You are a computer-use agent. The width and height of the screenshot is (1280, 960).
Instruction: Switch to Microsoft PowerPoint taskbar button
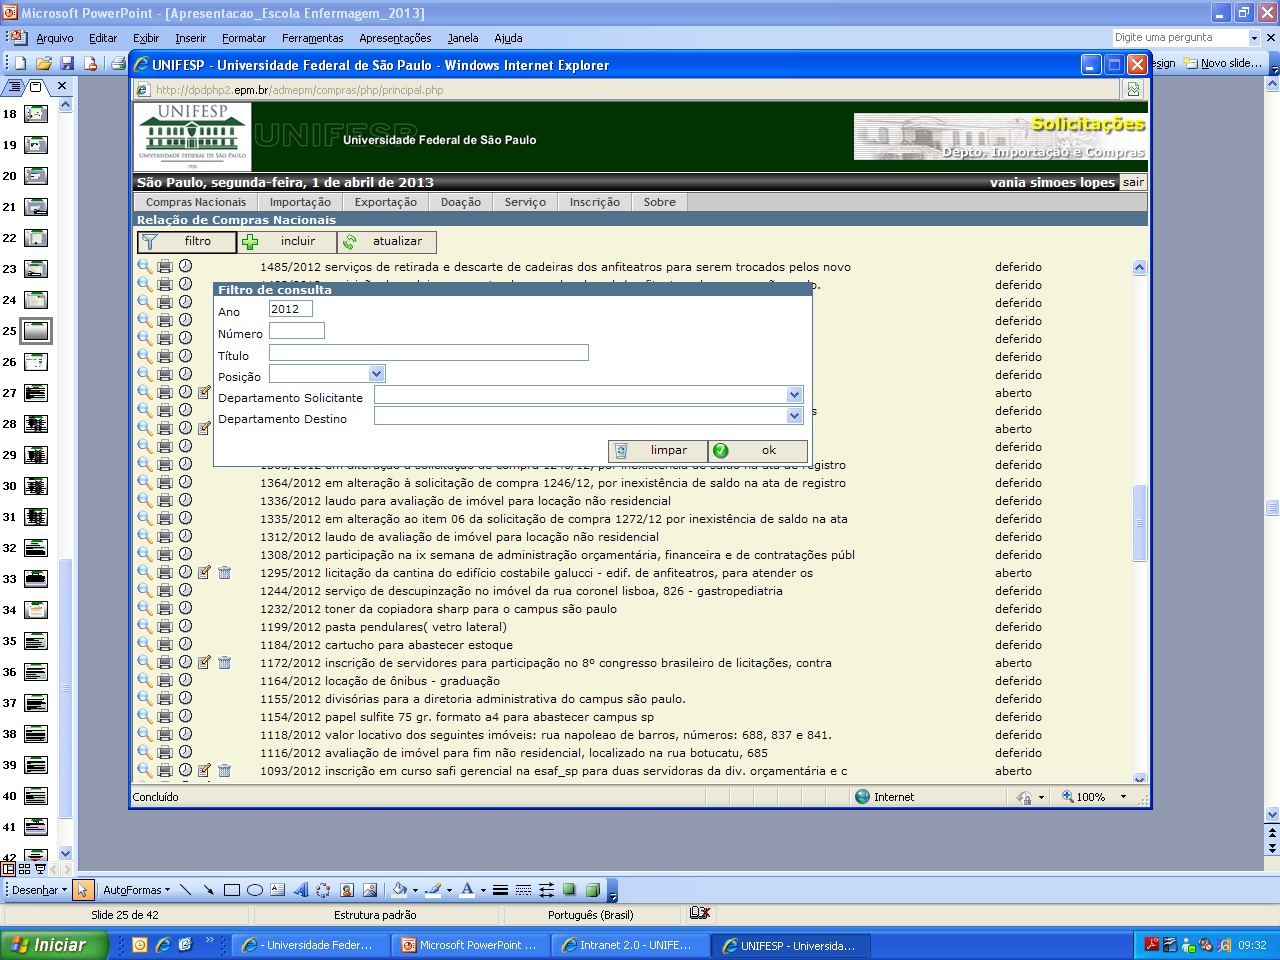(x=468, y=945)
